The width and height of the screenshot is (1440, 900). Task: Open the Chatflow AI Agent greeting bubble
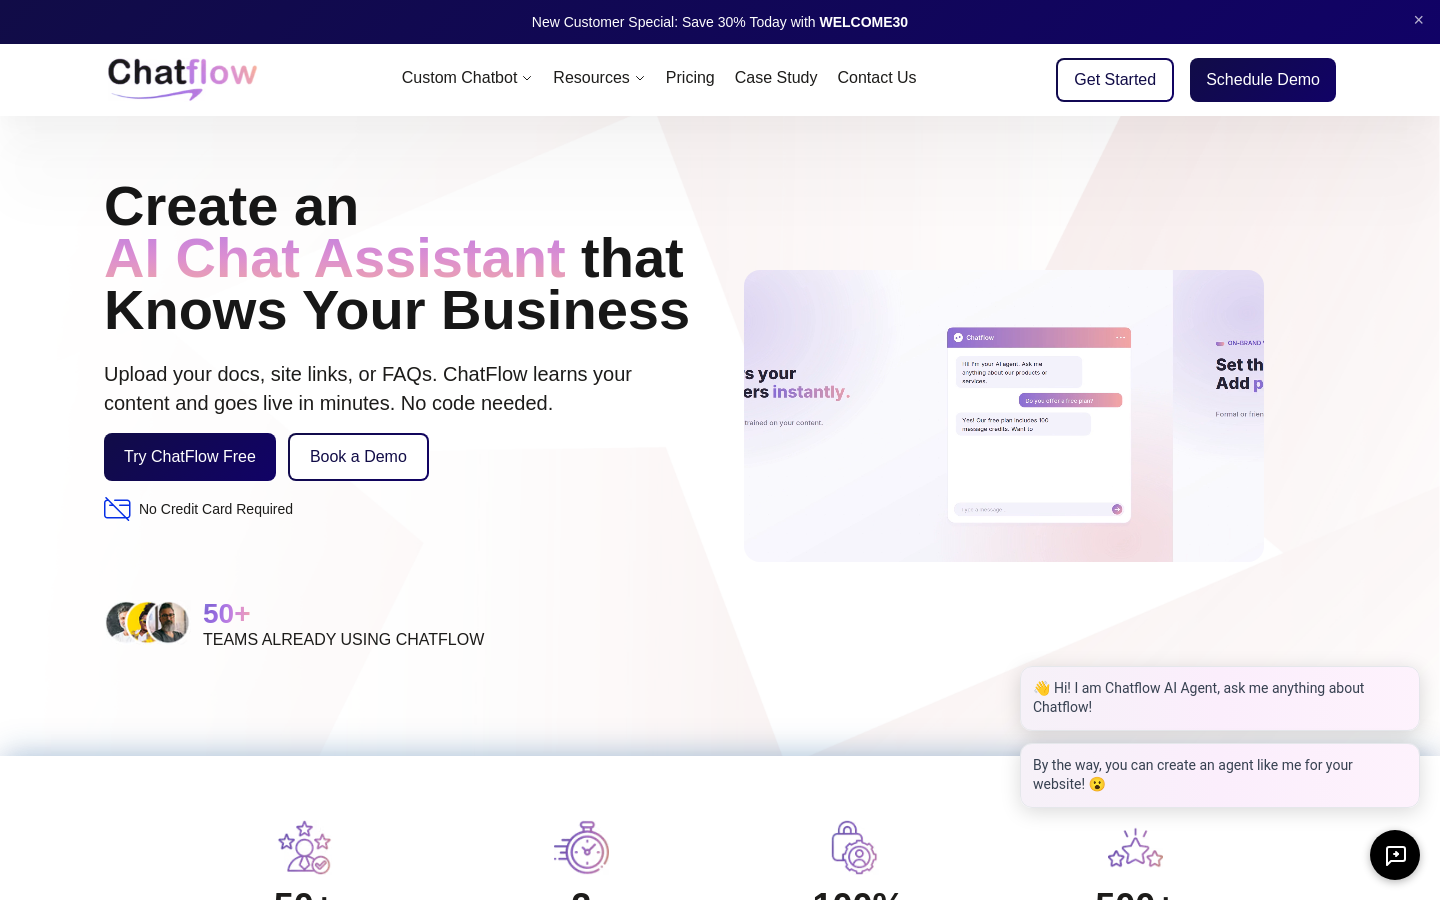coord(1220,698)
